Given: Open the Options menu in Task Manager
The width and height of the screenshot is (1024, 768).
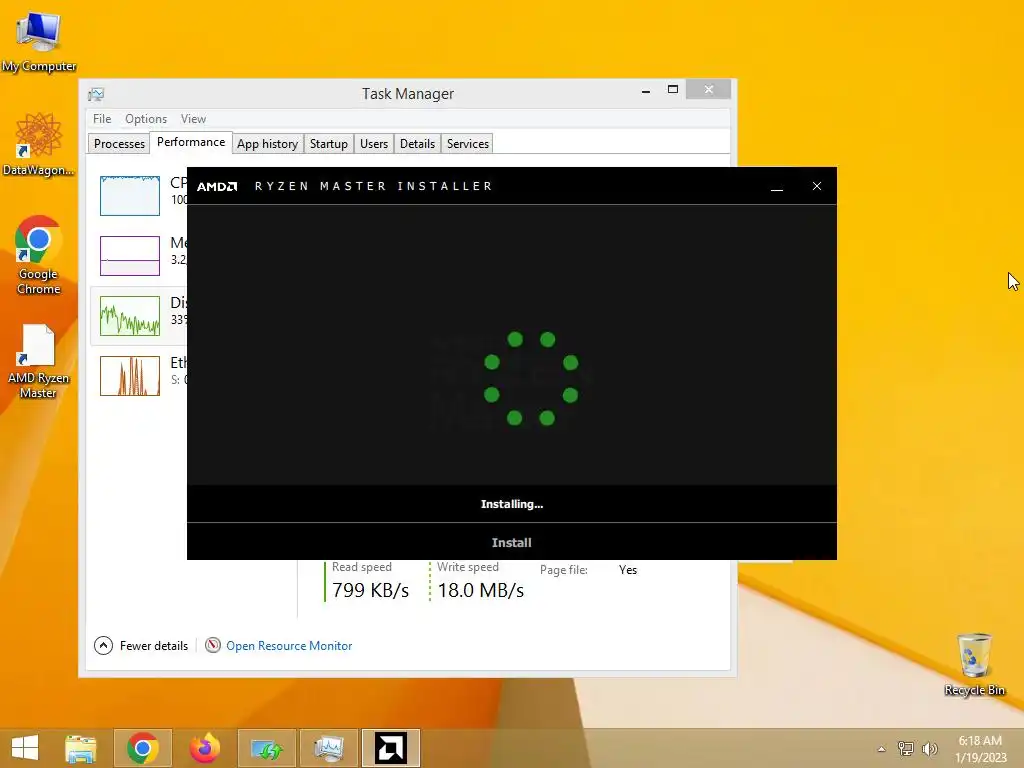Looking at the screenshot, I should (x=146, y=119).
